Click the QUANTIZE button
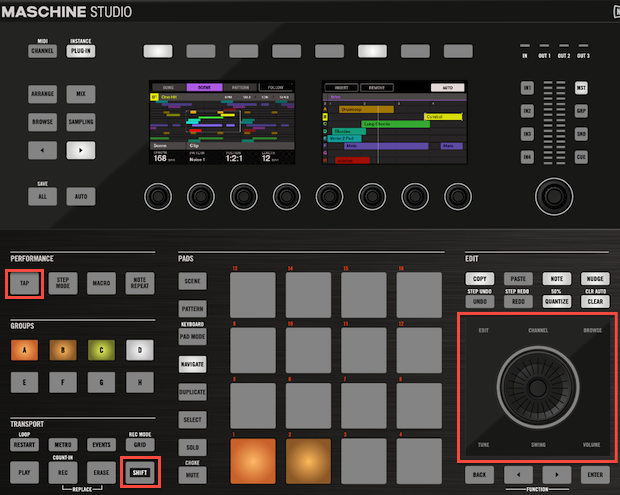Screen dimensions: 620x495 pos(556,300)
